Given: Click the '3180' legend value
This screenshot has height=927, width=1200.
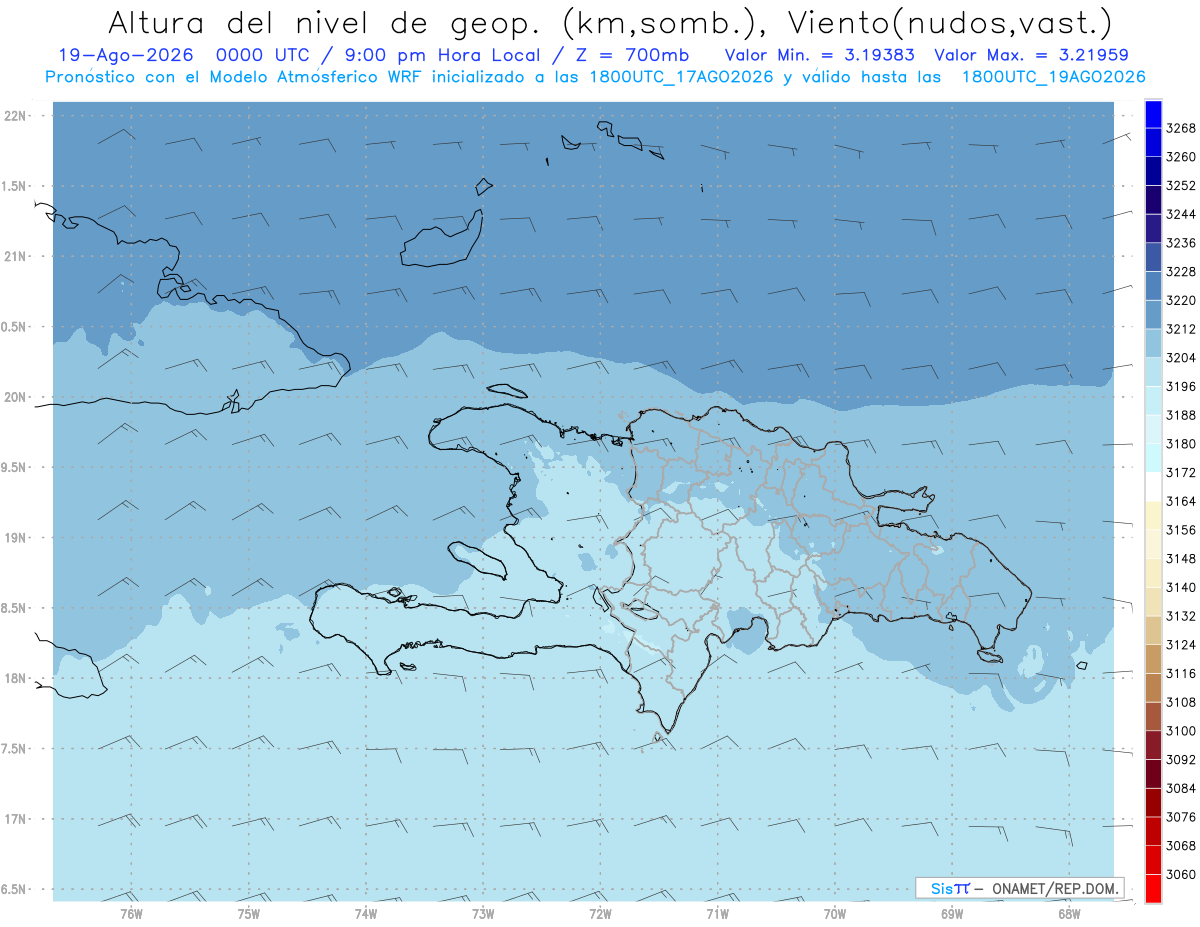Looking at the screenshot, I should click(1180, 443).
